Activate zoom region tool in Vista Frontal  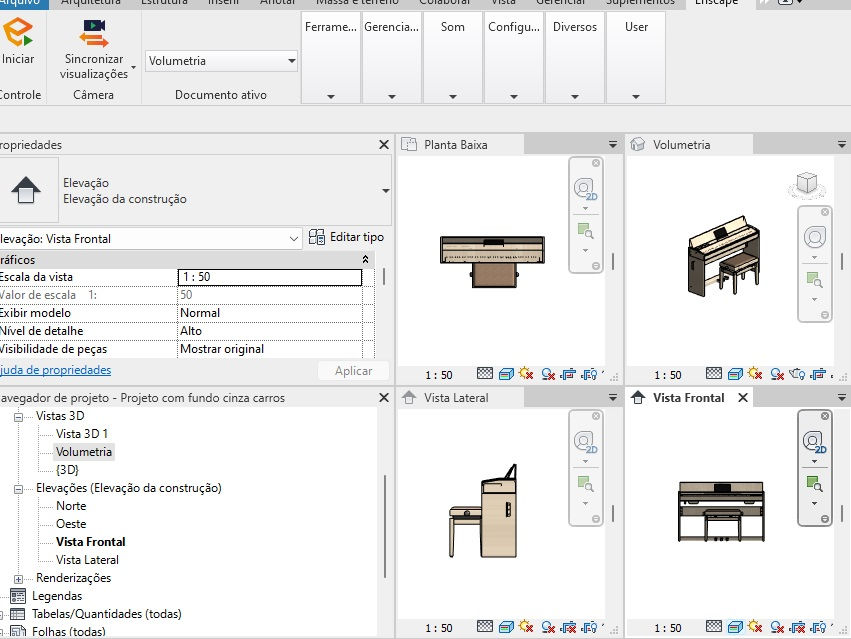(x=814, y=484)
